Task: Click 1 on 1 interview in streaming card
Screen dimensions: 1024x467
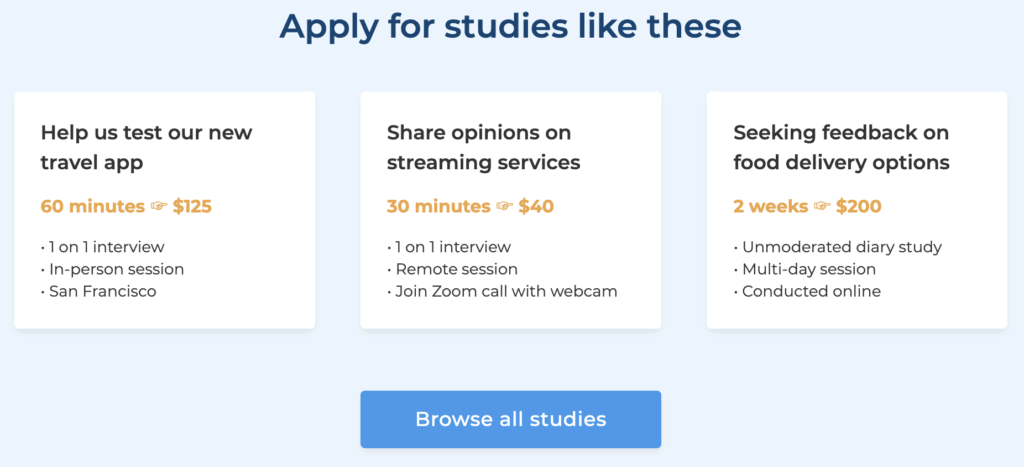Action: point(449,247)
